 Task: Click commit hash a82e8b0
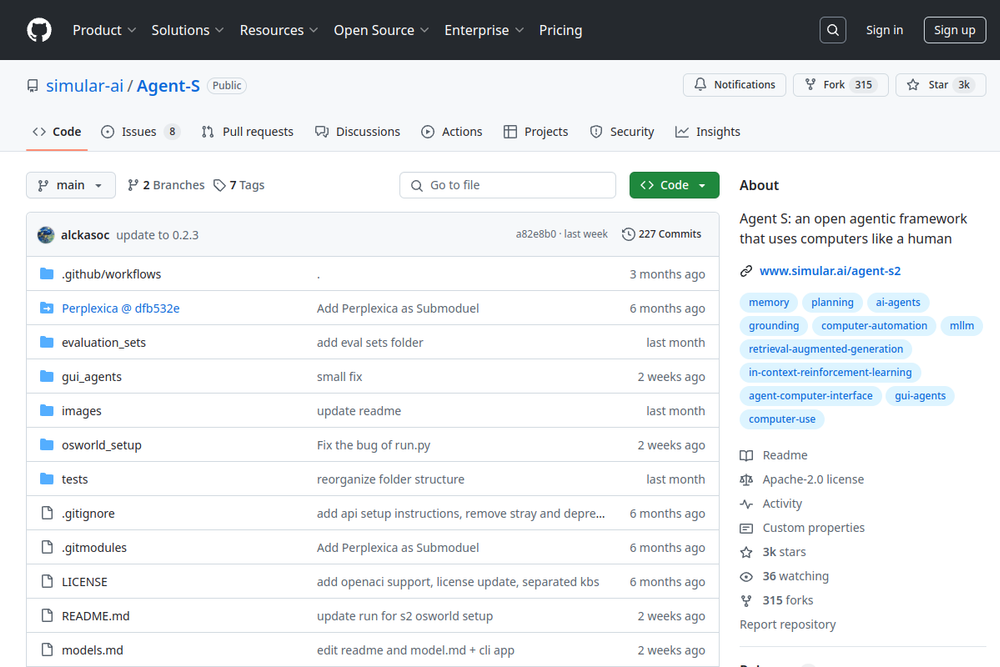536,234
